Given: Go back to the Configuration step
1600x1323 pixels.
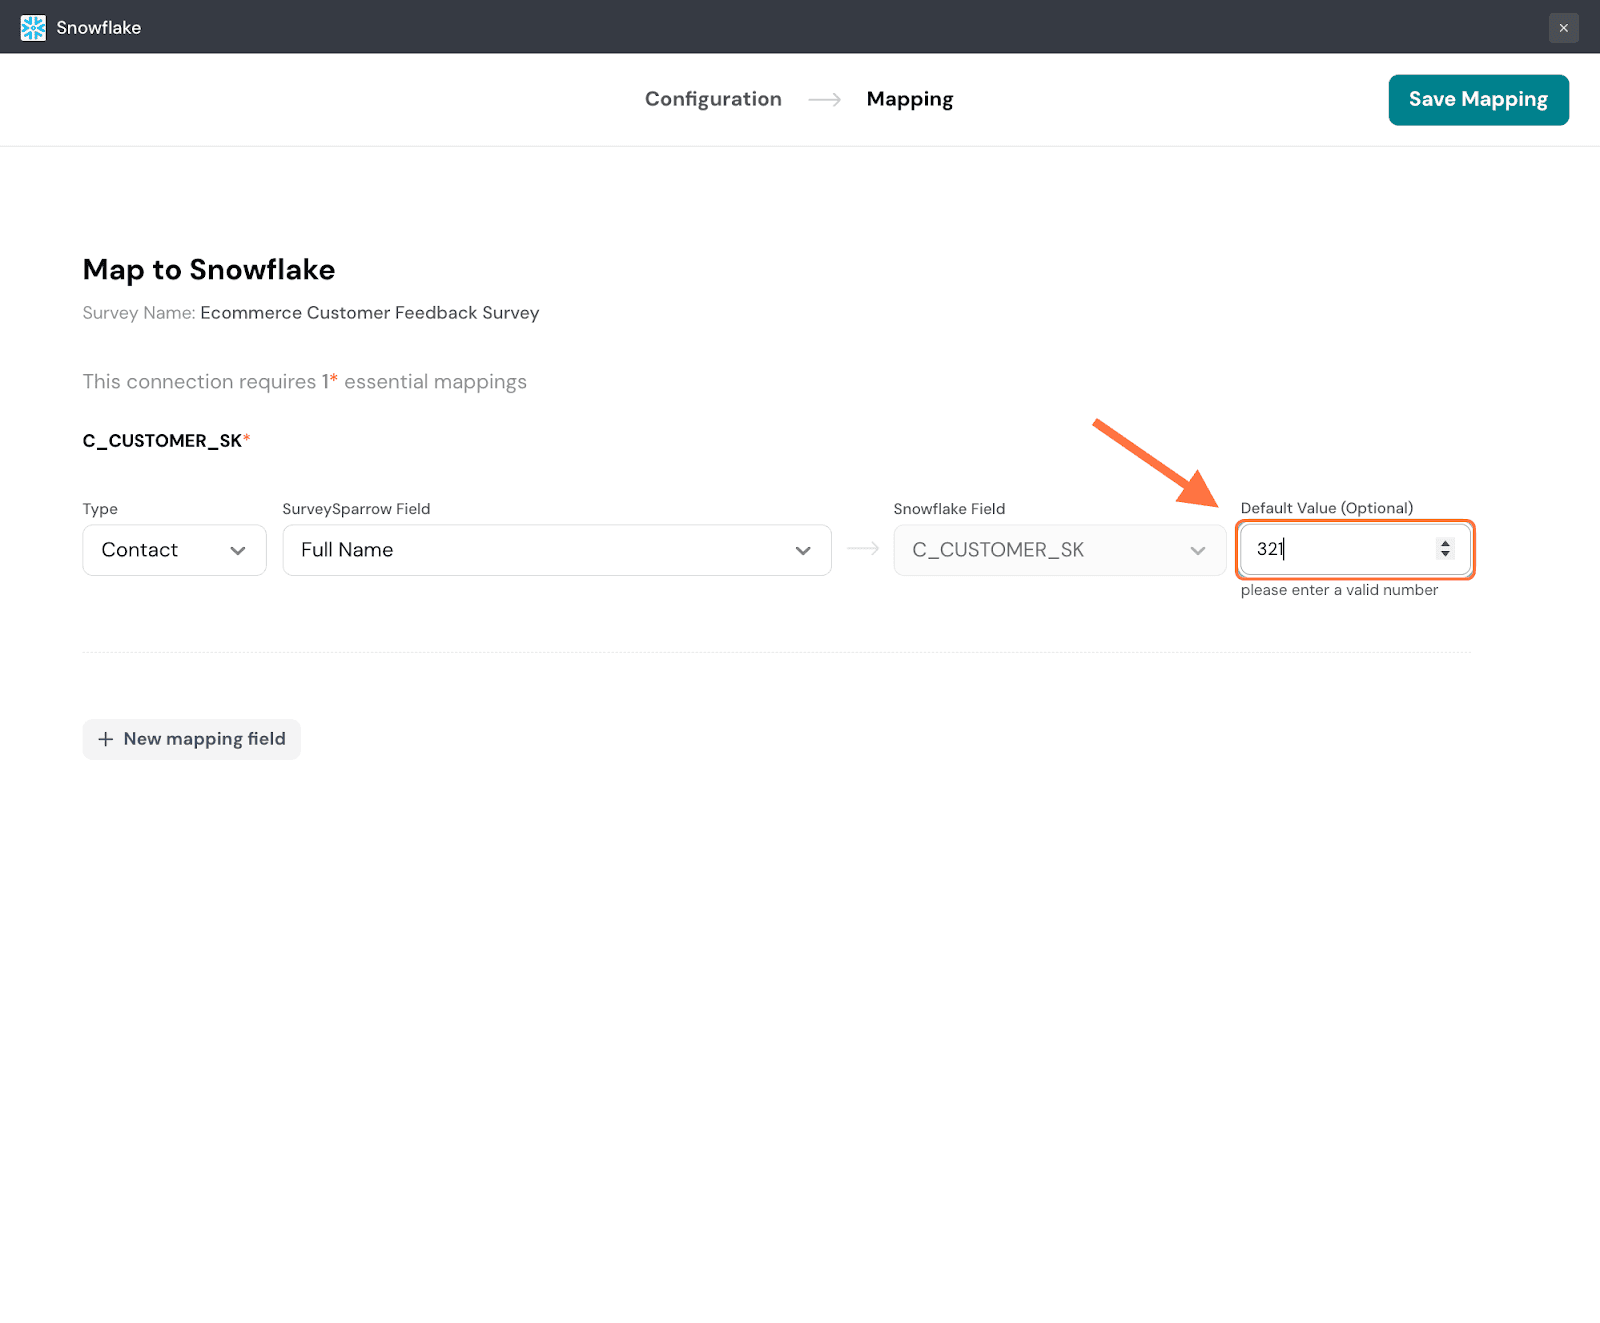Looking at the screenshot, I should point(712,99).
